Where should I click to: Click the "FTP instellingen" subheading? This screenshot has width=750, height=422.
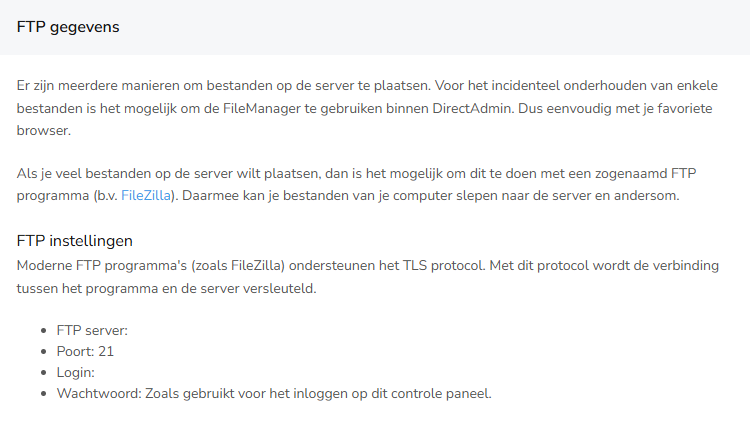75,241
